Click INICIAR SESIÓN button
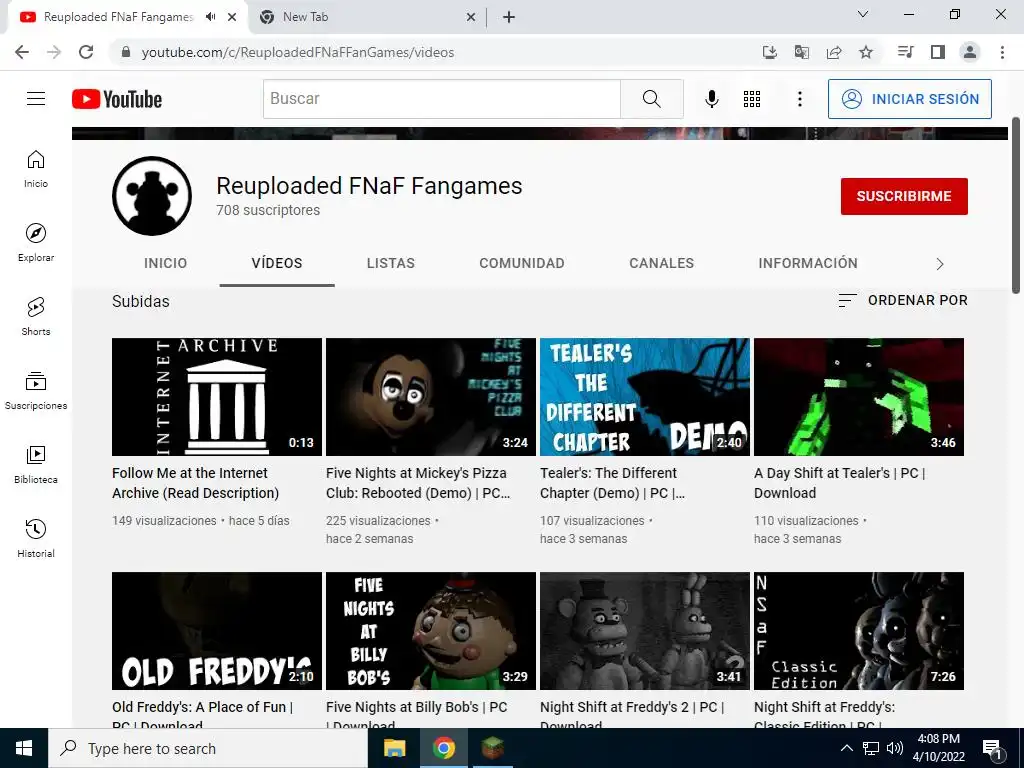 pyautogui.click(x=910, y=99)
